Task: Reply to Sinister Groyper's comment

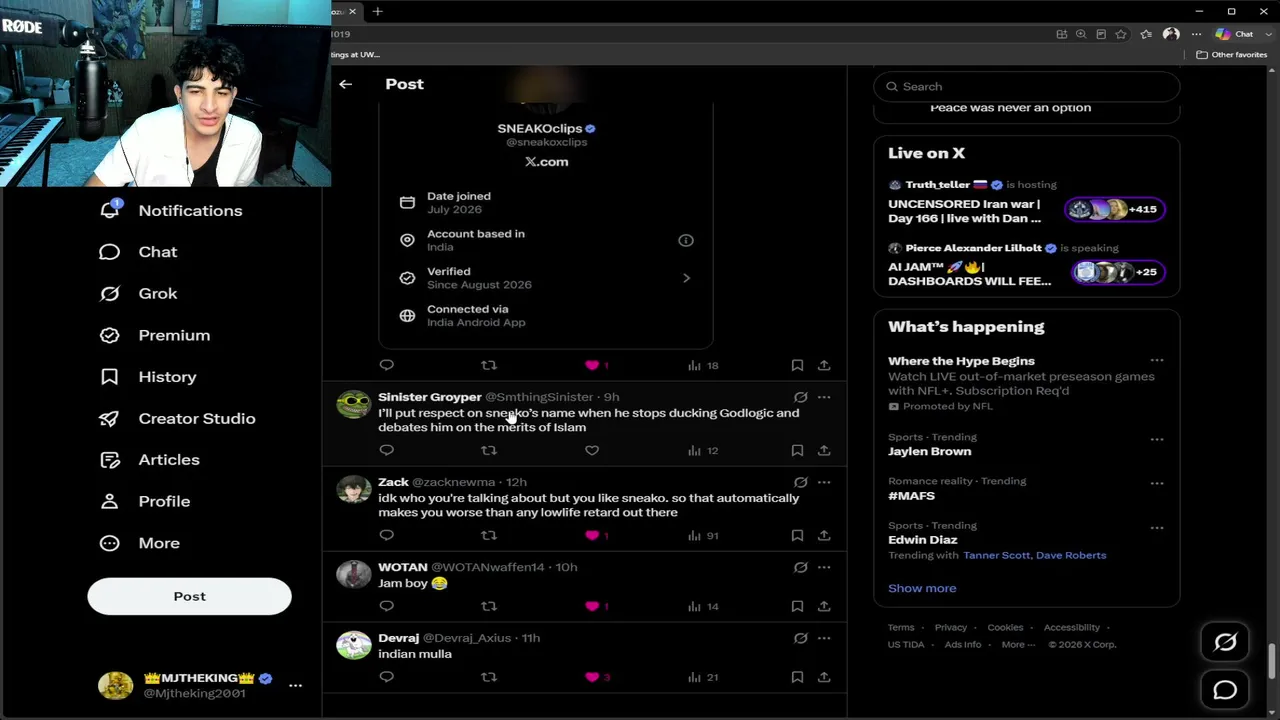Action: click(387, 450)
